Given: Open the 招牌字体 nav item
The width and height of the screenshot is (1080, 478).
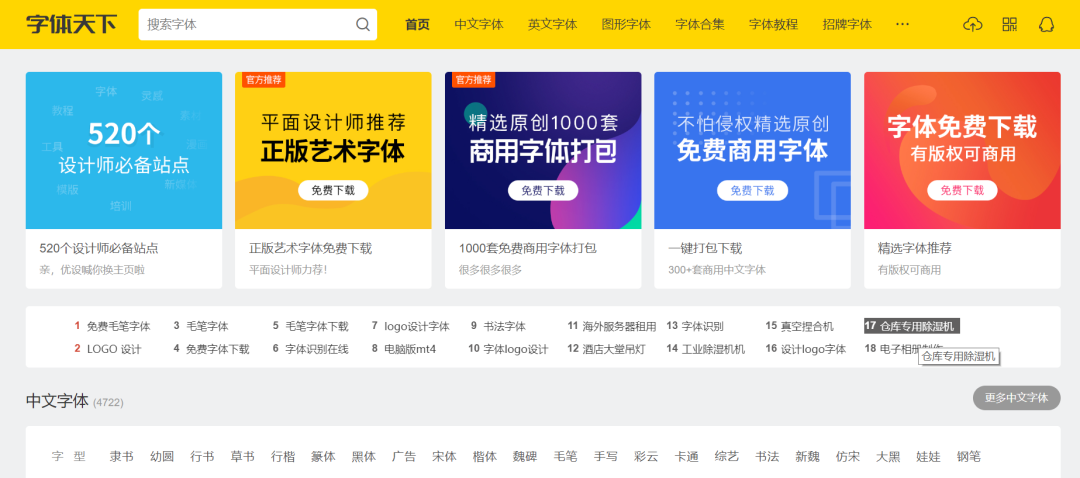Looking at the screenshot, I should (847, 25).
